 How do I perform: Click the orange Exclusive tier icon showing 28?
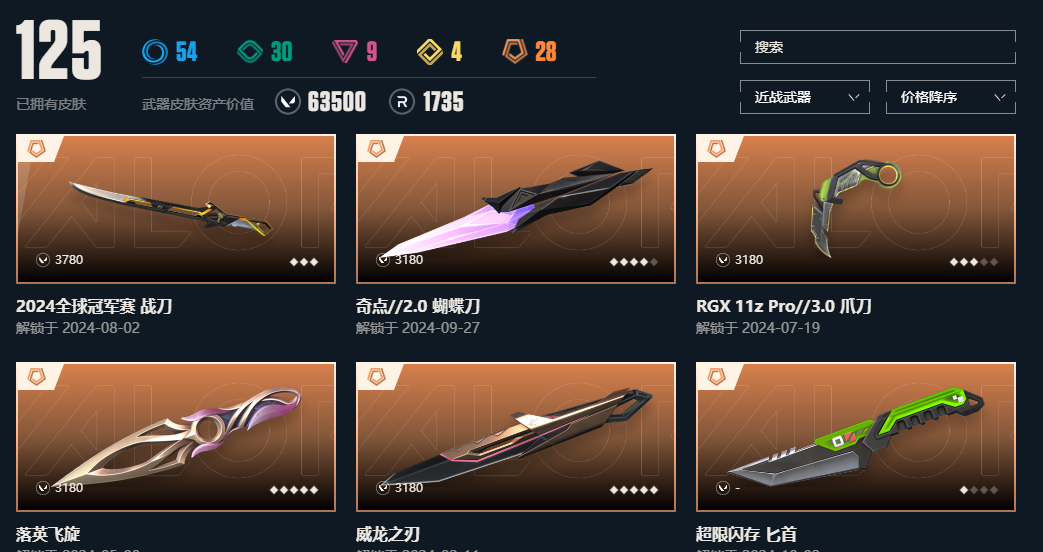tap(515, 51)
